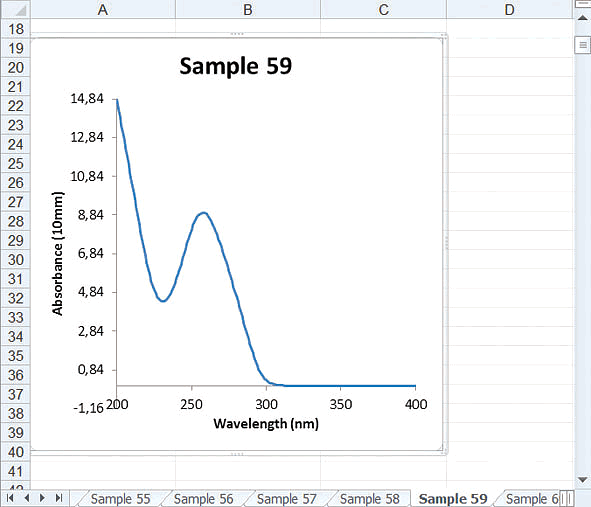Select row 30 header
The image size is (591, 507).
(15, 260)
